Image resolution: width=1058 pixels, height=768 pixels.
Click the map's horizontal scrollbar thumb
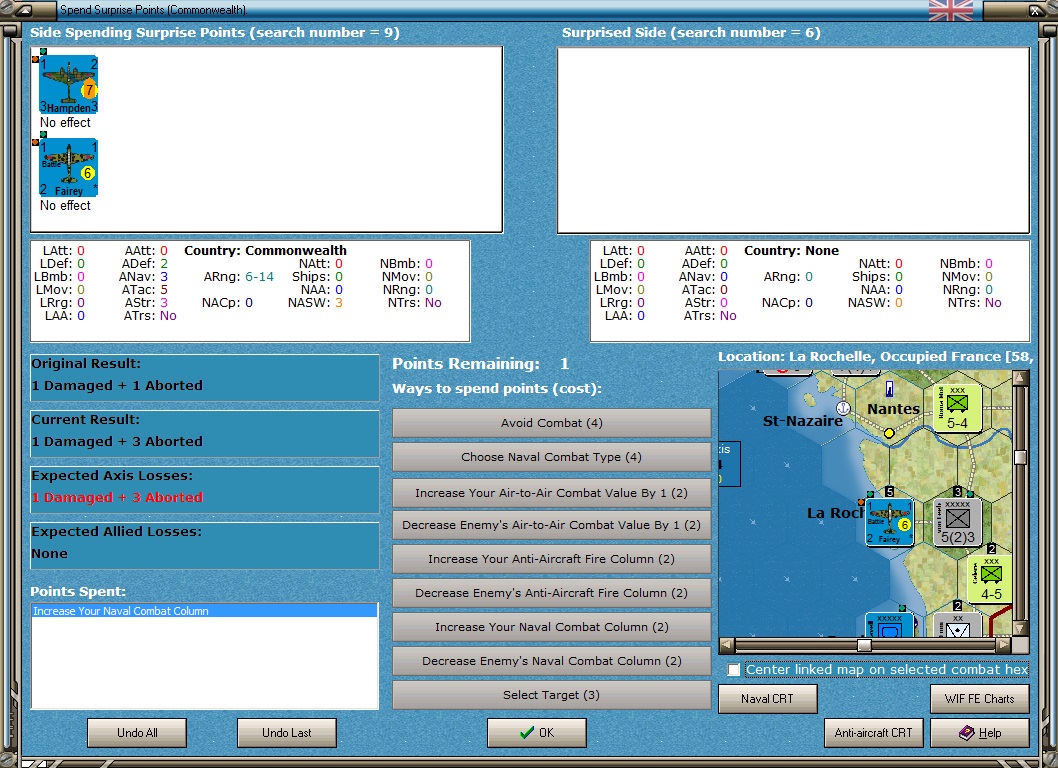[x=864, y=645]
